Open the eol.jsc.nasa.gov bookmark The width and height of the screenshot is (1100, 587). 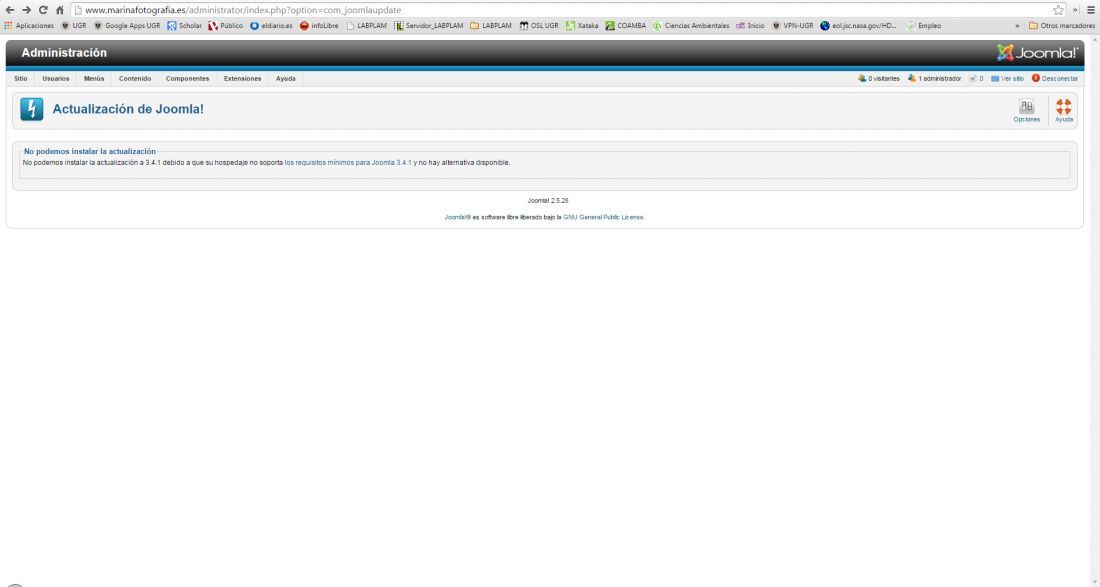click(859, 25)
